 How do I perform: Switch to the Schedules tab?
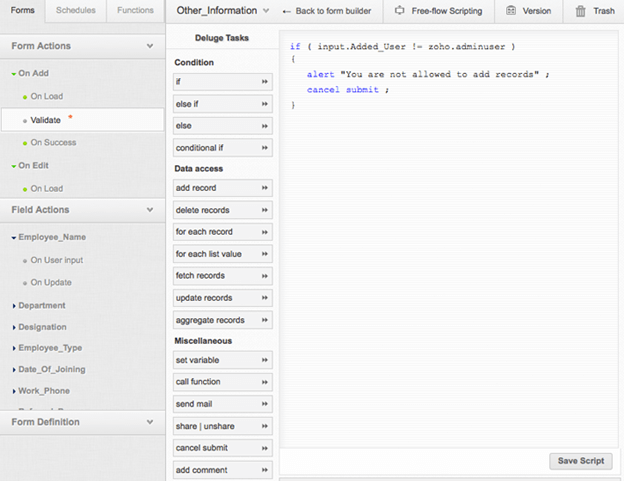tap(76, 10)
